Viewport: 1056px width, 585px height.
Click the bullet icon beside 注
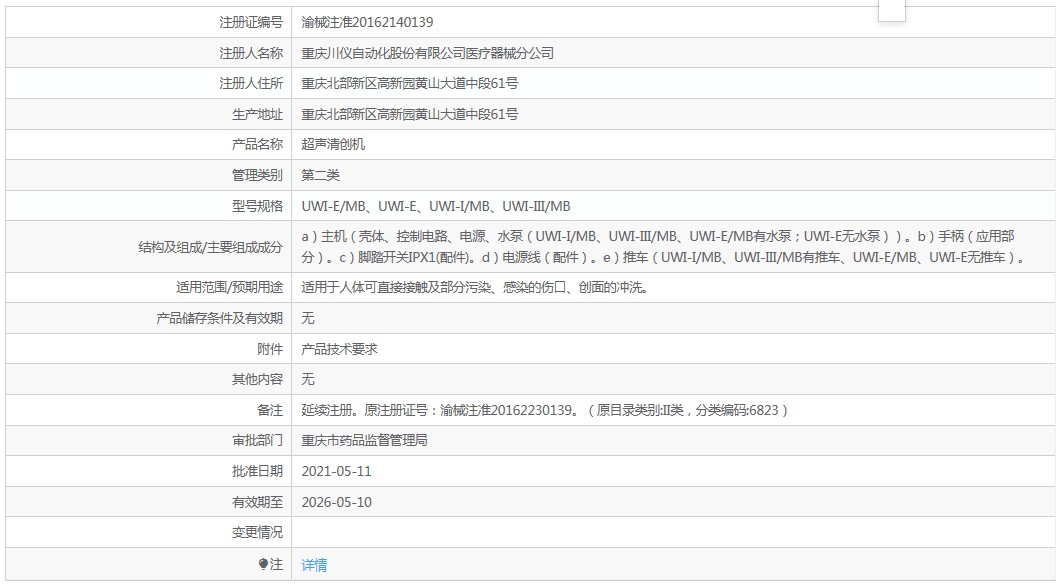pos(263,564)
